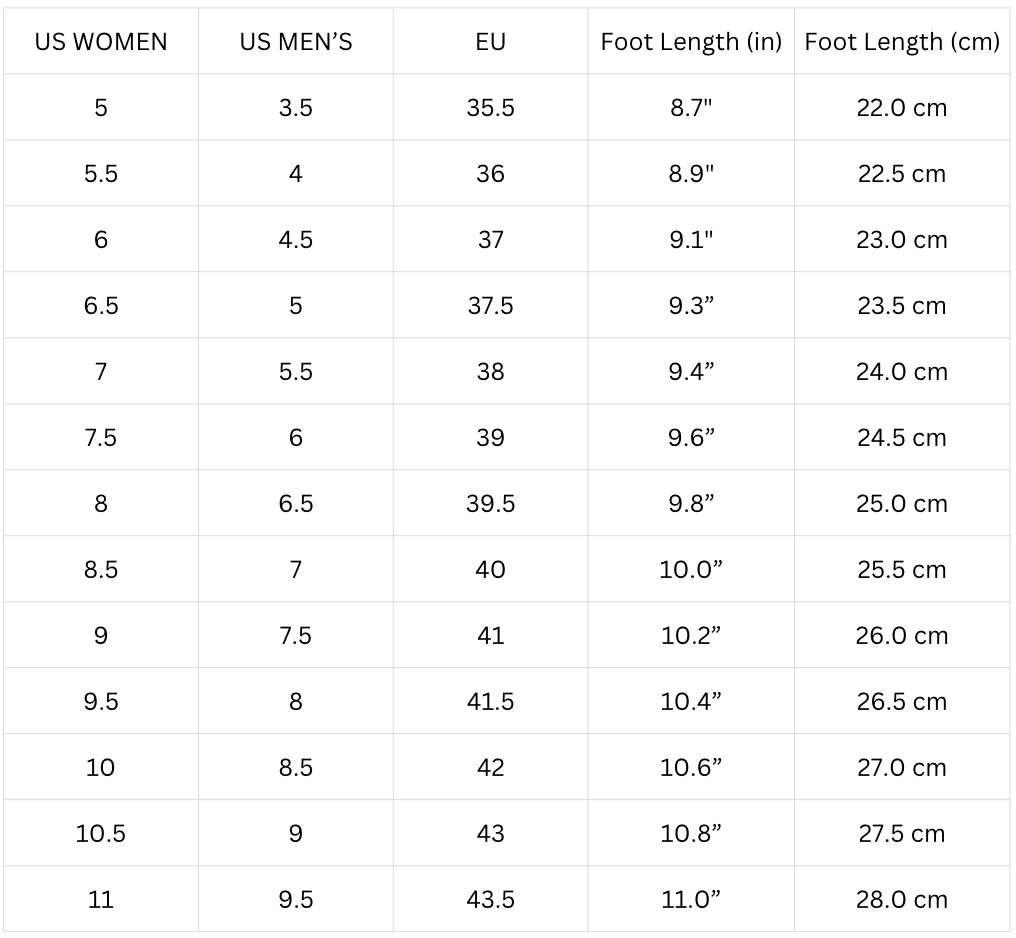Screen dimensions: 1016x938
Task: Click the US WOMEN column header
Action: tap(101, 42)
